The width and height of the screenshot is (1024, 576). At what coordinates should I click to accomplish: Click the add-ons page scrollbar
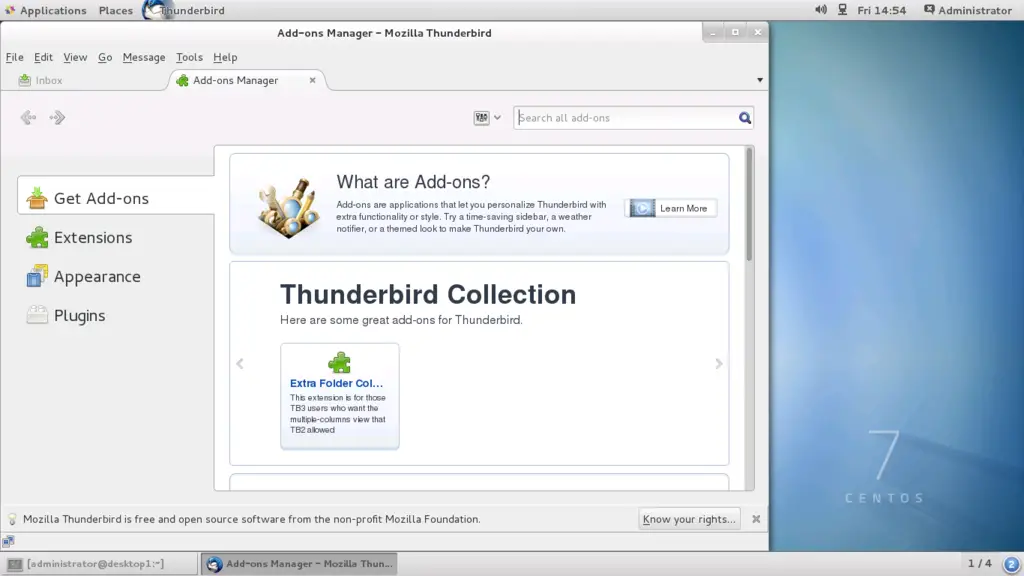click(749, 204)
